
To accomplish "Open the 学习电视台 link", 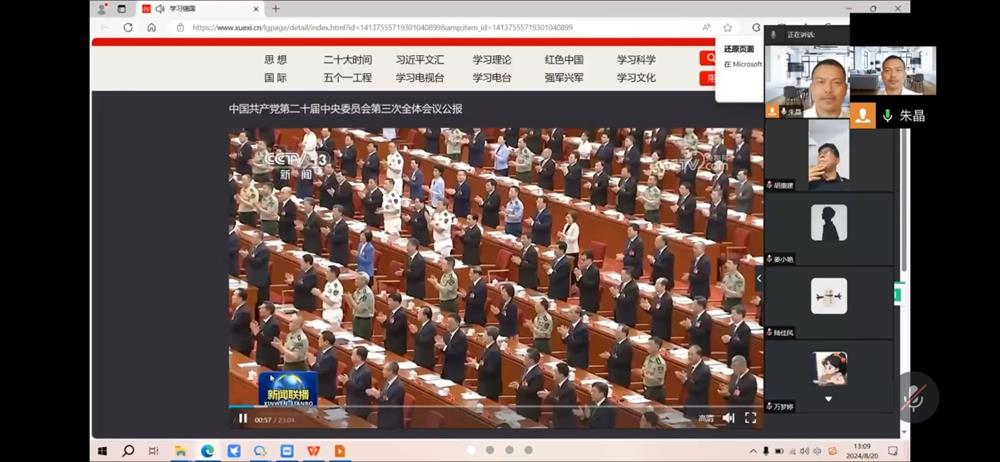I will 420,78.
